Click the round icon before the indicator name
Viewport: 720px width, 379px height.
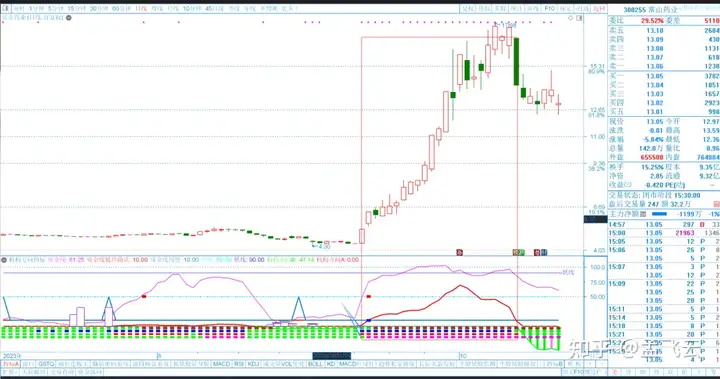[4, 260]
